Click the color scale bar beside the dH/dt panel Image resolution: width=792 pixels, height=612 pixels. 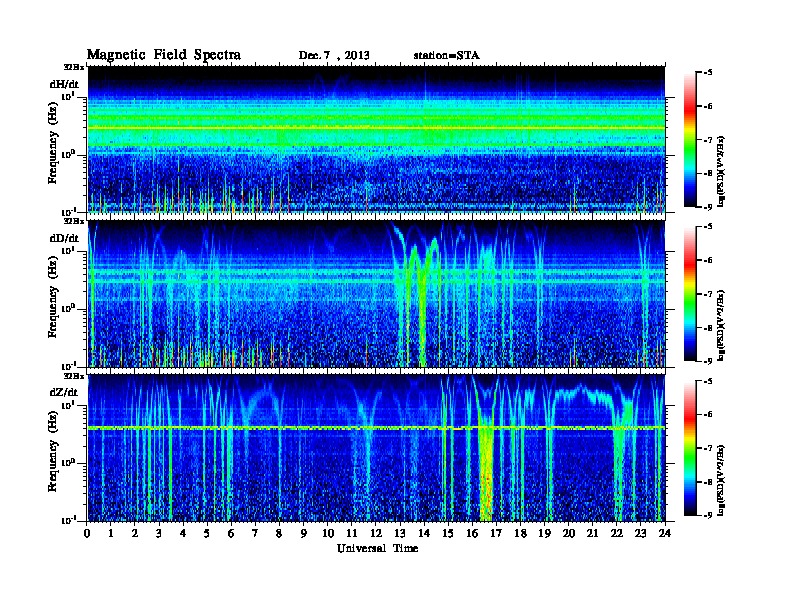[x=689, y=140]
